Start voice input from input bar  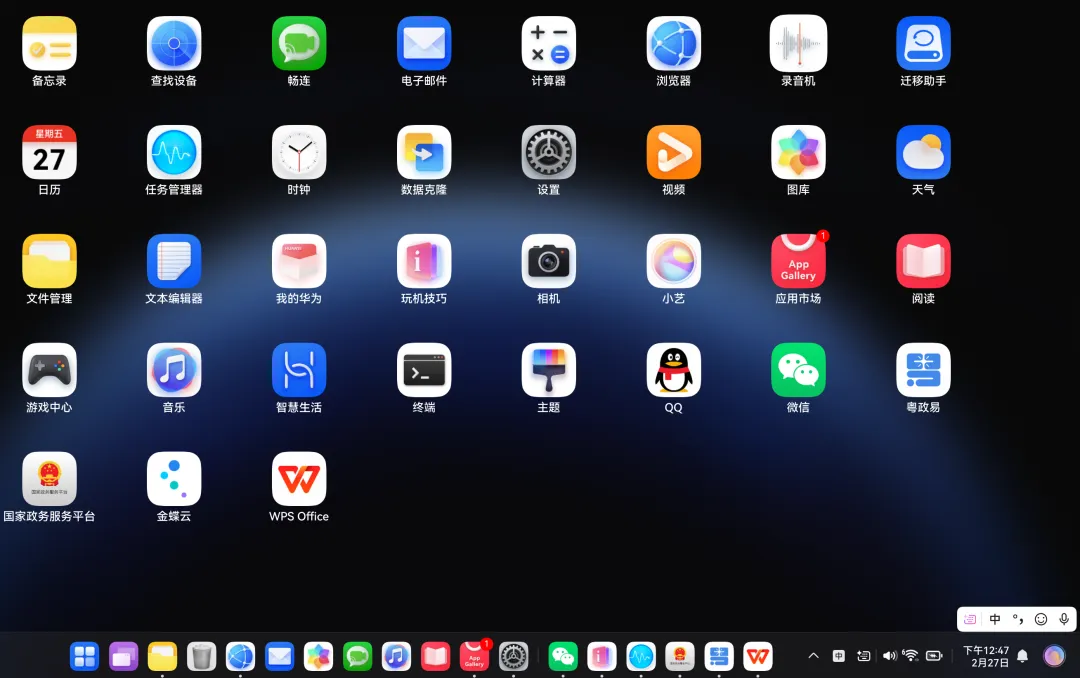[x=1064, y=619]
